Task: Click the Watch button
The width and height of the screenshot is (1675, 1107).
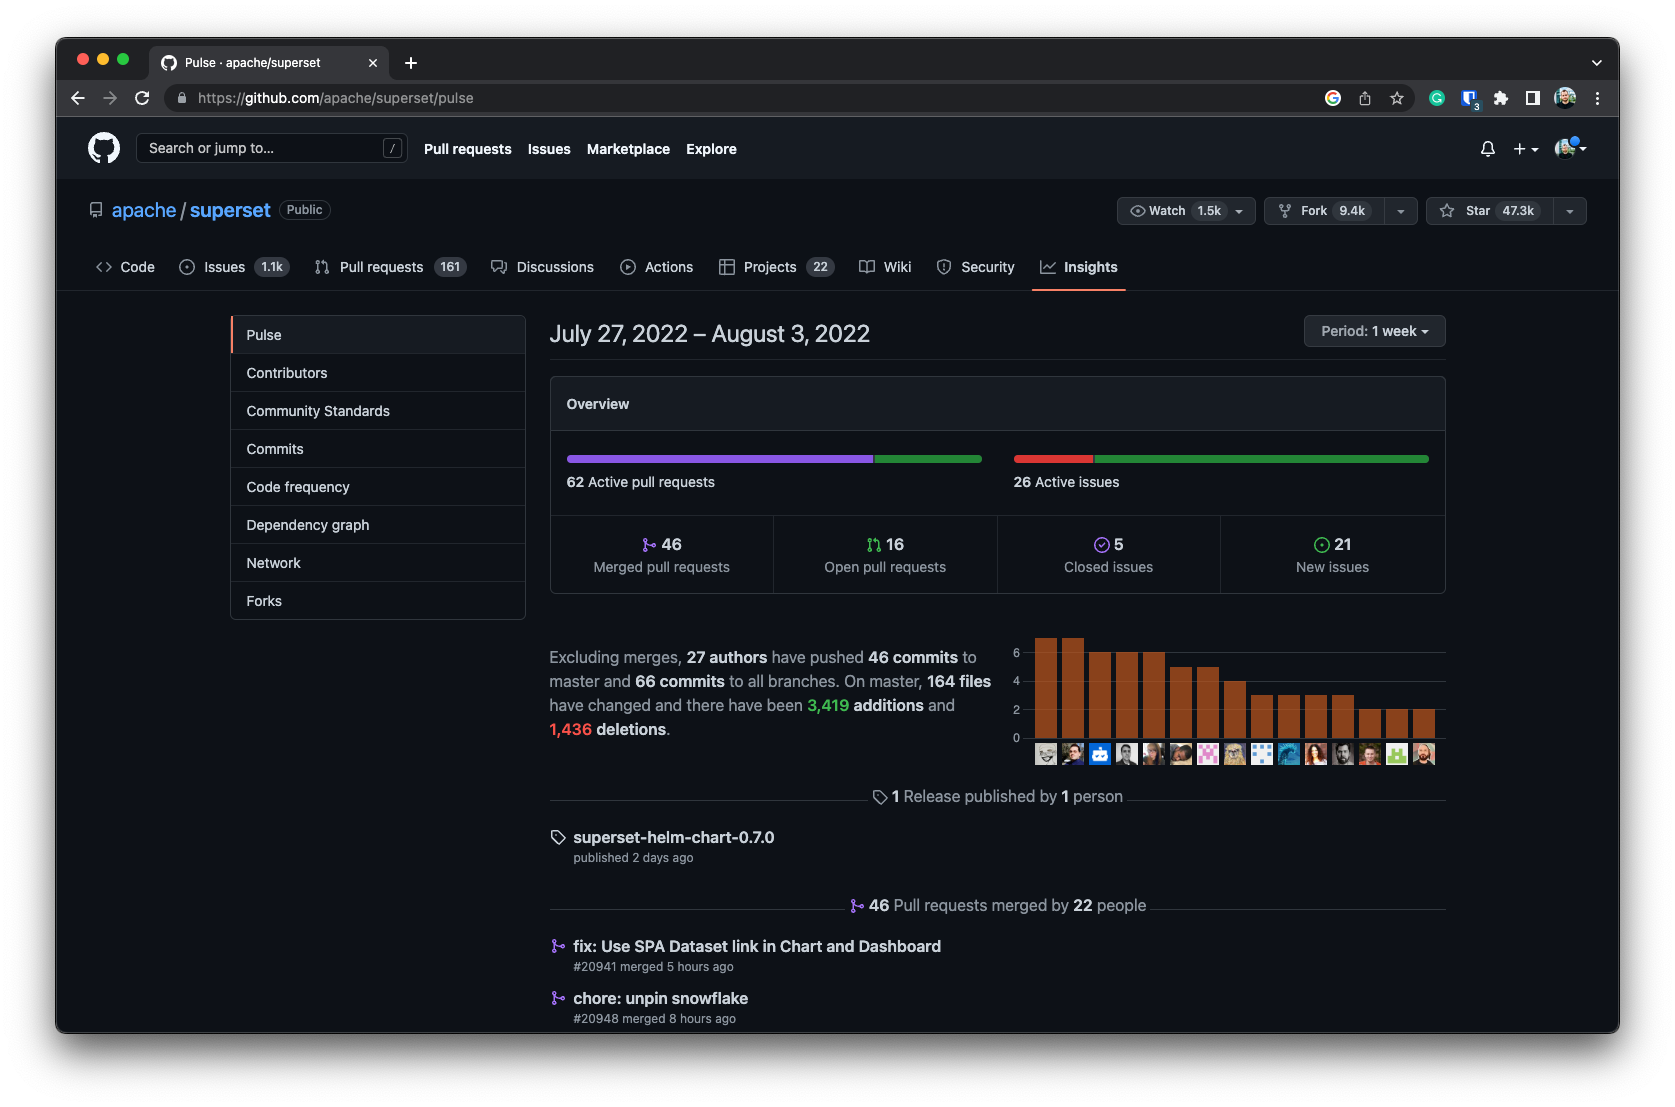Action: coord(1186,211)
